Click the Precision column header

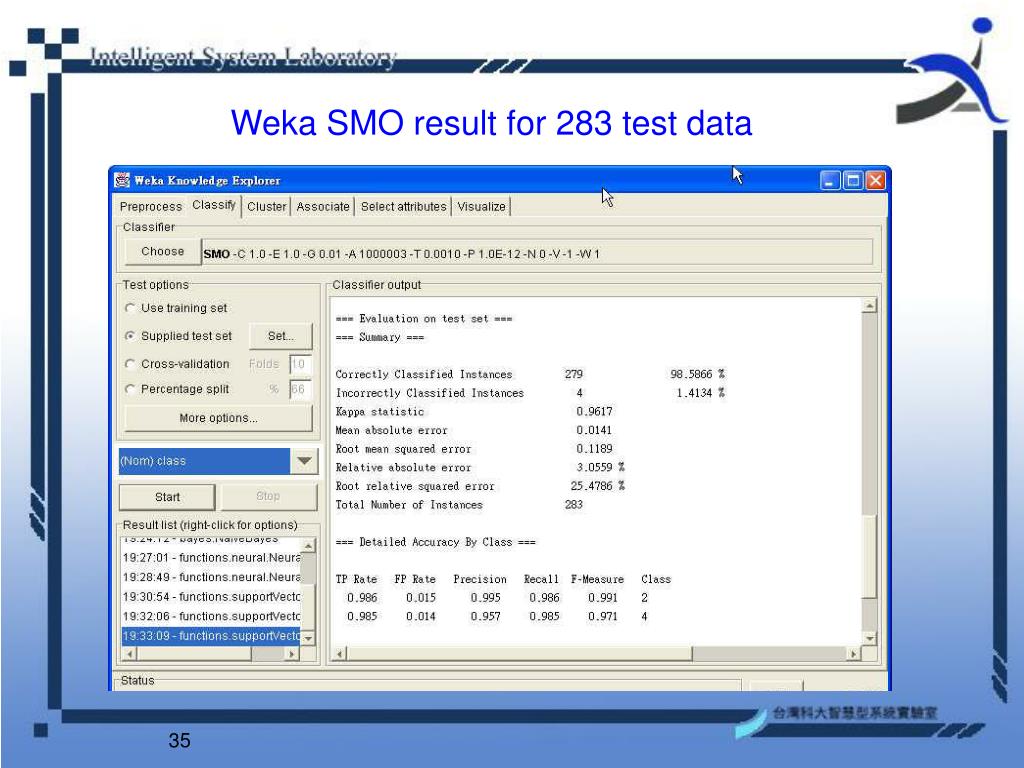click(x=480, y=579)
